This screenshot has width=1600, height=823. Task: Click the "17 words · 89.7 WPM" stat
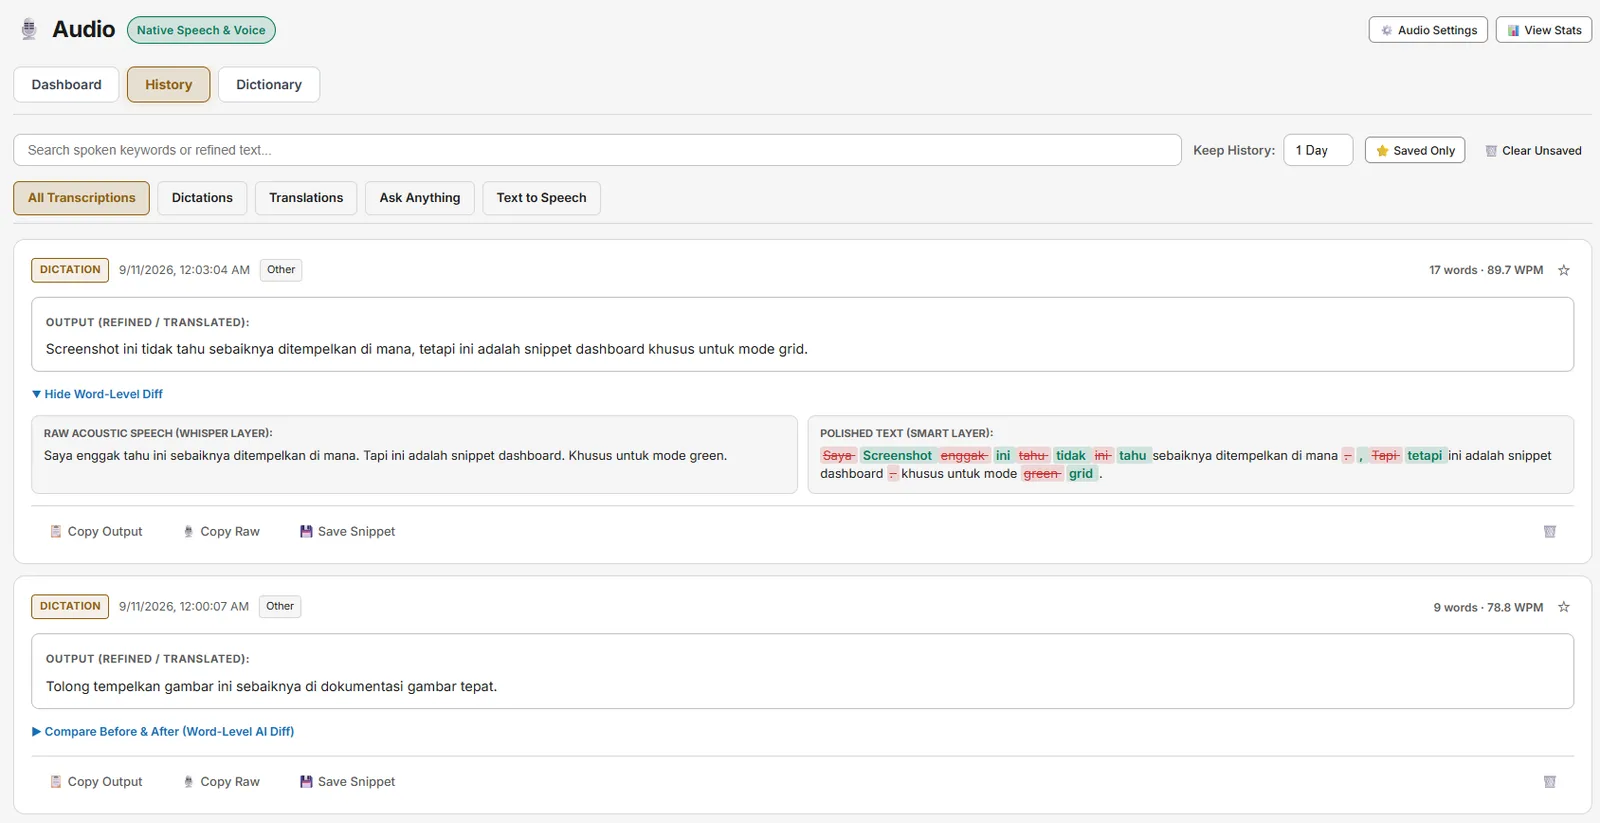click(1486, 270)
